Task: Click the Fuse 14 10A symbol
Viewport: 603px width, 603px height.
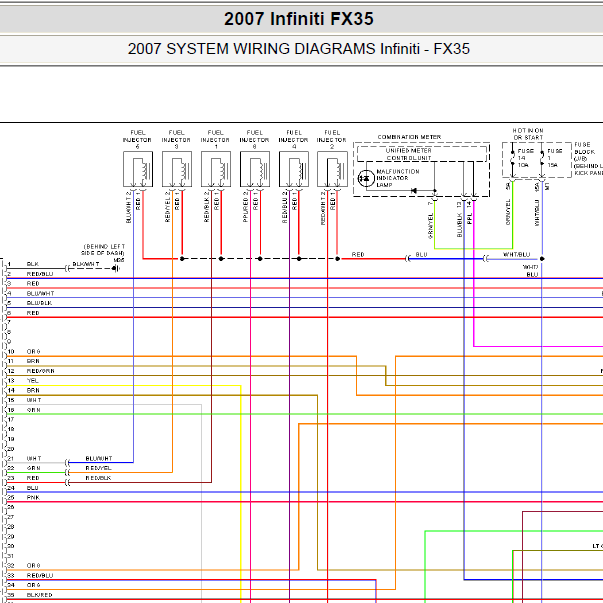Action: click(x=513, y=158)
